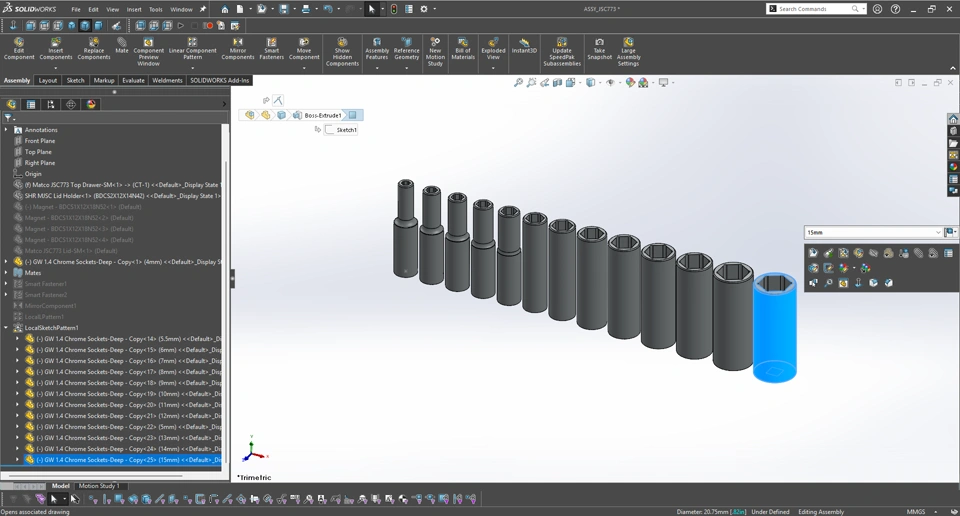Open the Tools menu

(155, 9)
